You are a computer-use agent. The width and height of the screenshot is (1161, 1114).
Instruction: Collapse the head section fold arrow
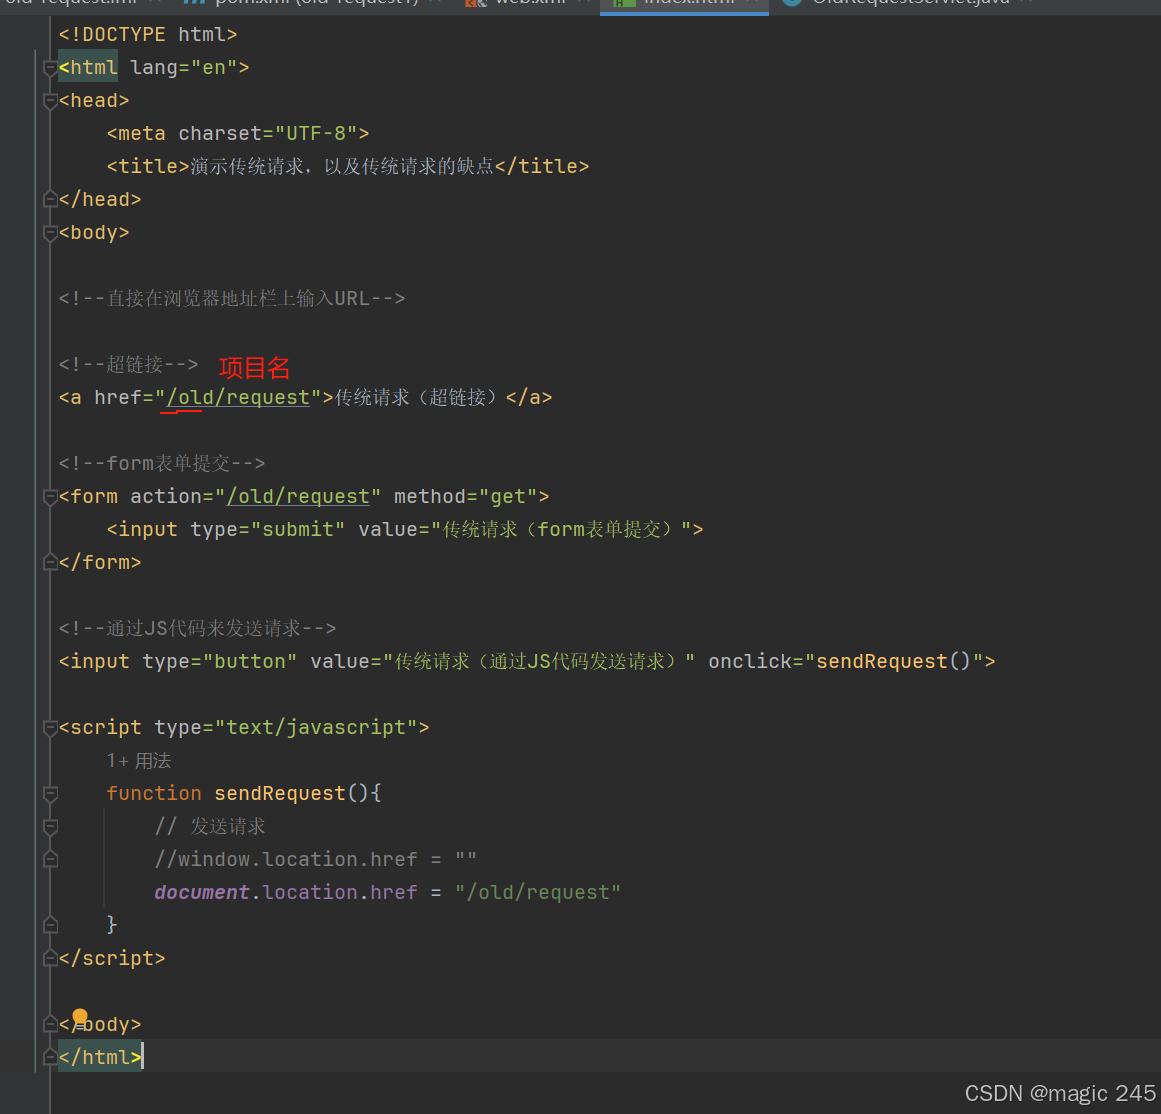pyautogui.click(x=48, y=101)
